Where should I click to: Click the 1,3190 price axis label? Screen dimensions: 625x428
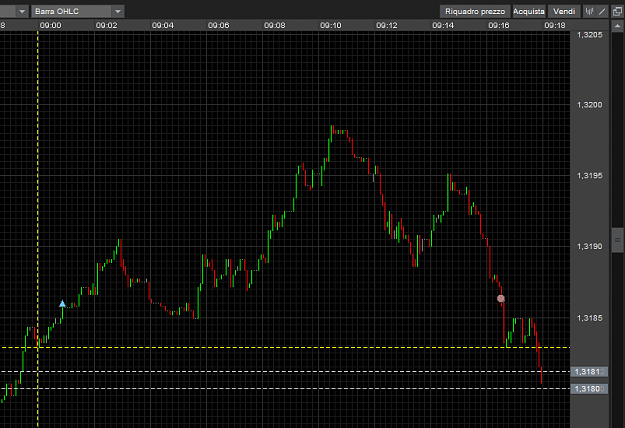590,246
